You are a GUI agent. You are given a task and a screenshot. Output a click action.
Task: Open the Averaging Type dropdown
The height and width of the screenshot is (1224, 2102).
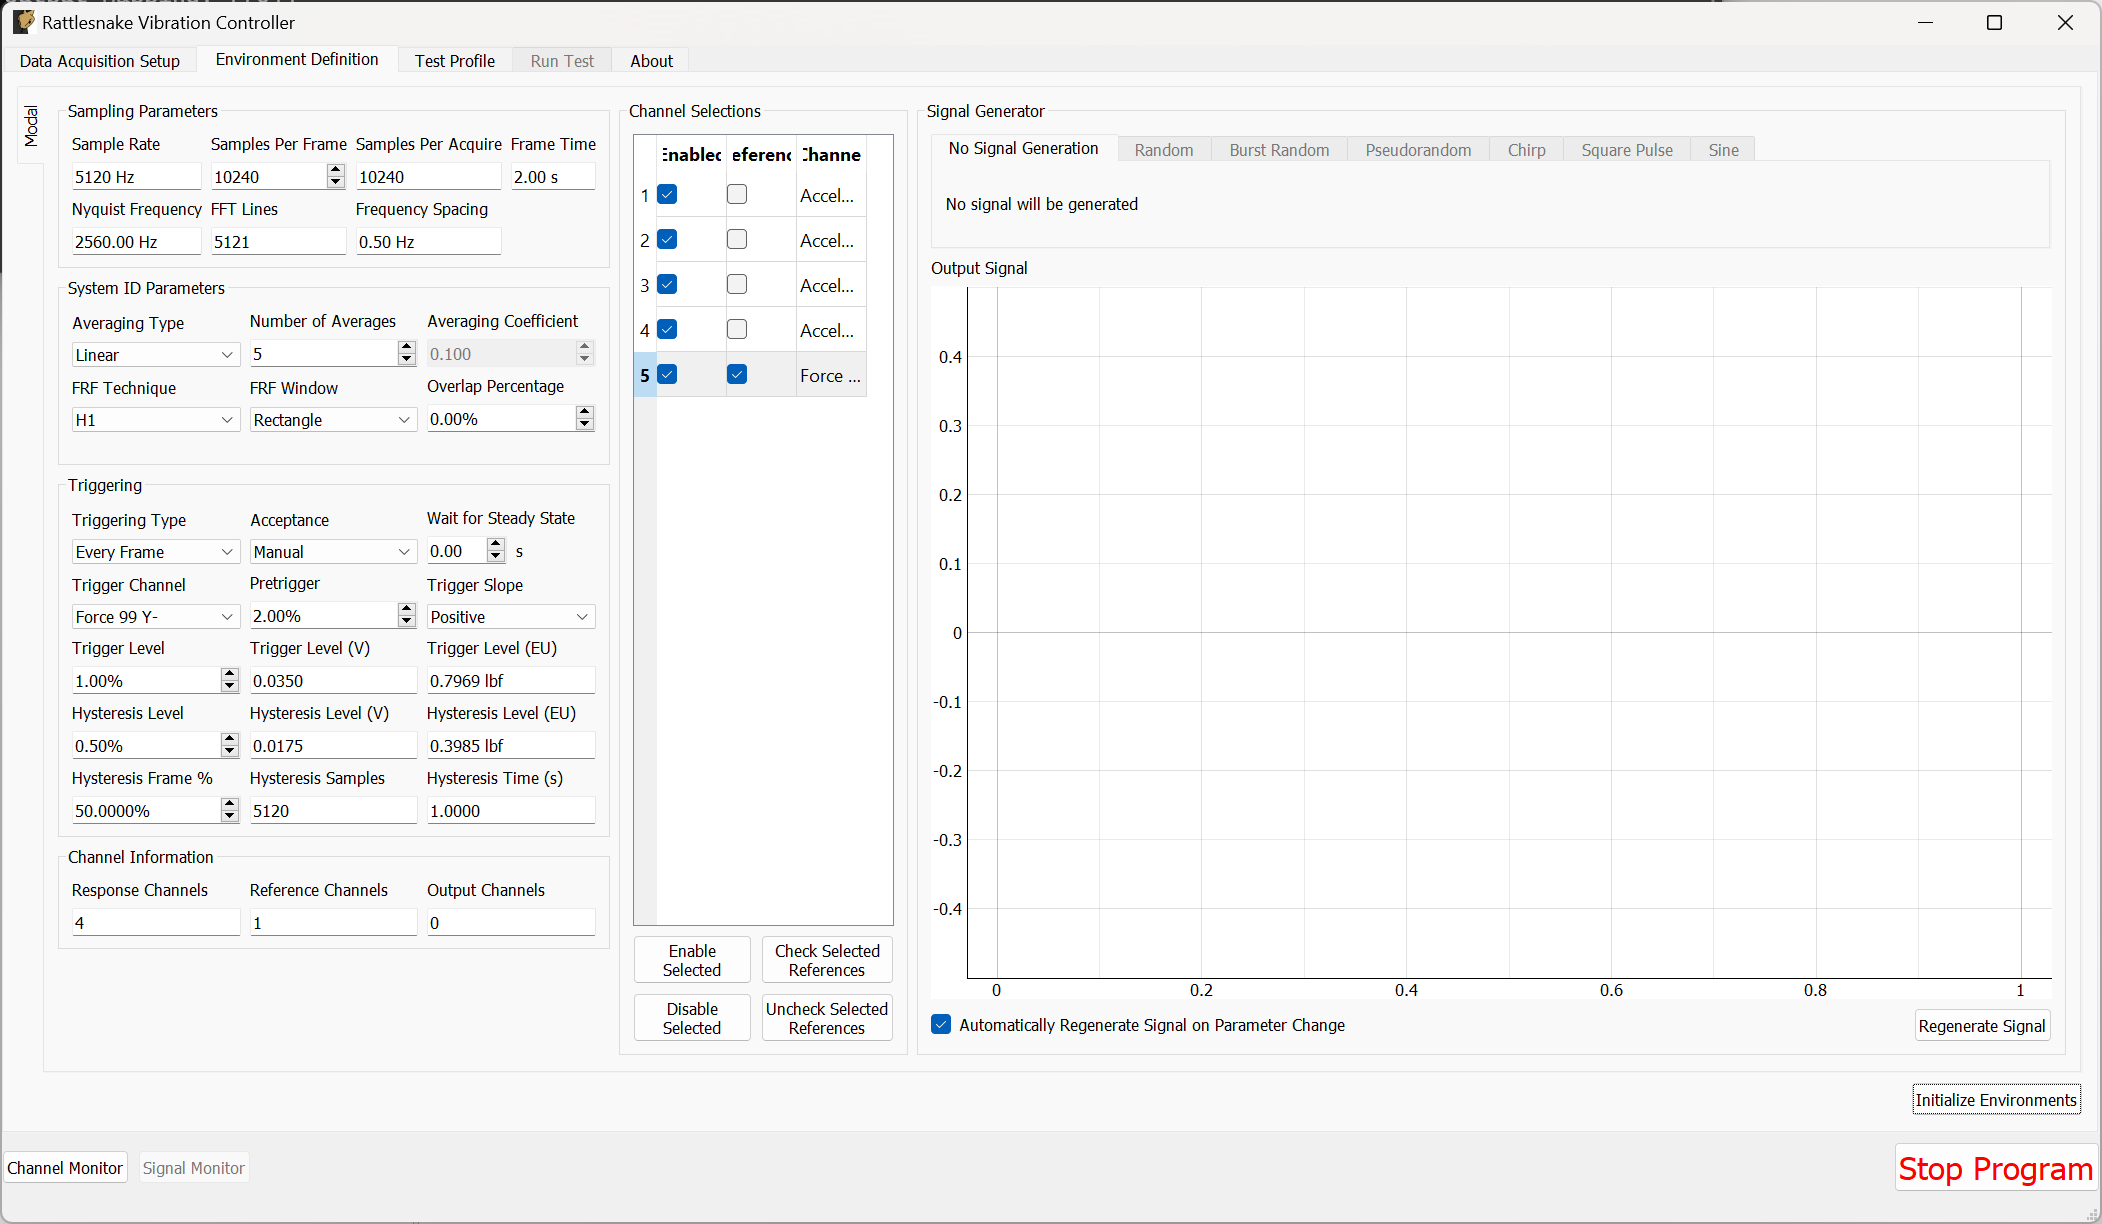(155, 354)
